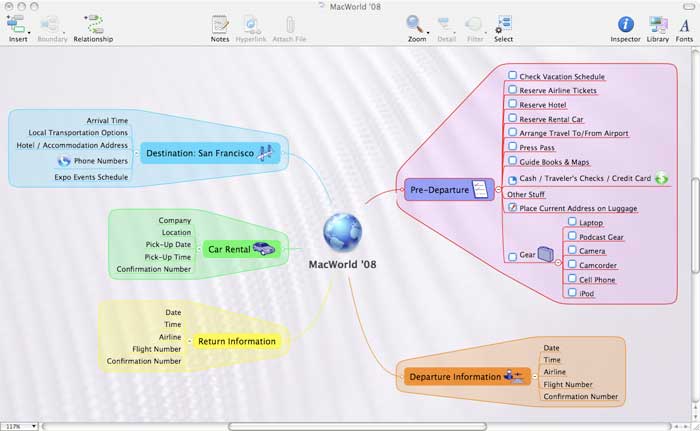Check the Guide Books & Maps box
The height and width of the screenshot is (431, 700).
(x=512, y=161)
